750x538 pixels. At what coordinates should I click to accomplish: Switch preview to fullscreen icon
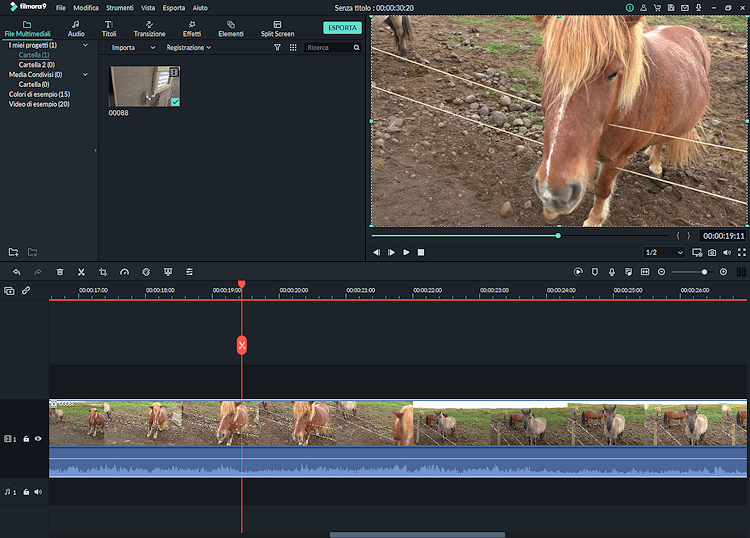[742, 253]
